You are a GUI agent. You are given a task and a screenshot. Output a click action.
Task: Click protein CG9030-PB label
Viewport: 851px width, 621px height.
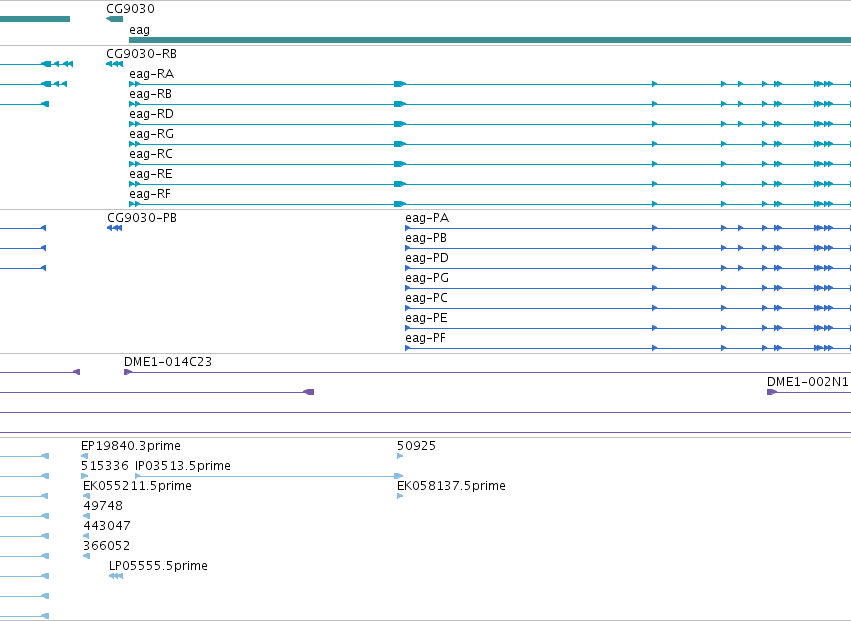tap(142, 218)
